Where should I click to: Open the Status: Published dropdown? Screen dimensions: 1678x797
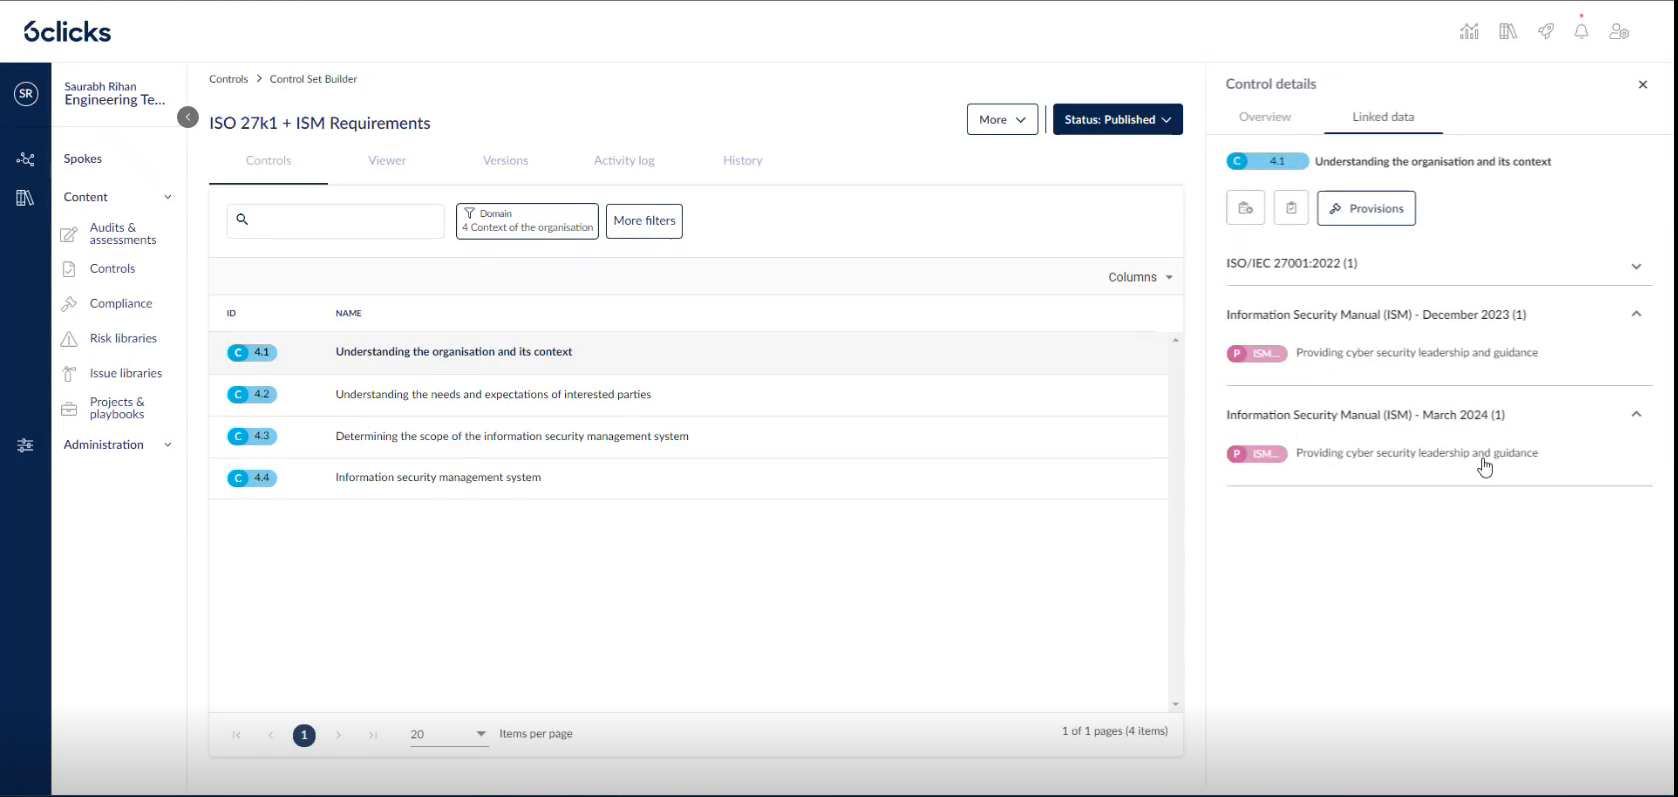click(1117, 119)
